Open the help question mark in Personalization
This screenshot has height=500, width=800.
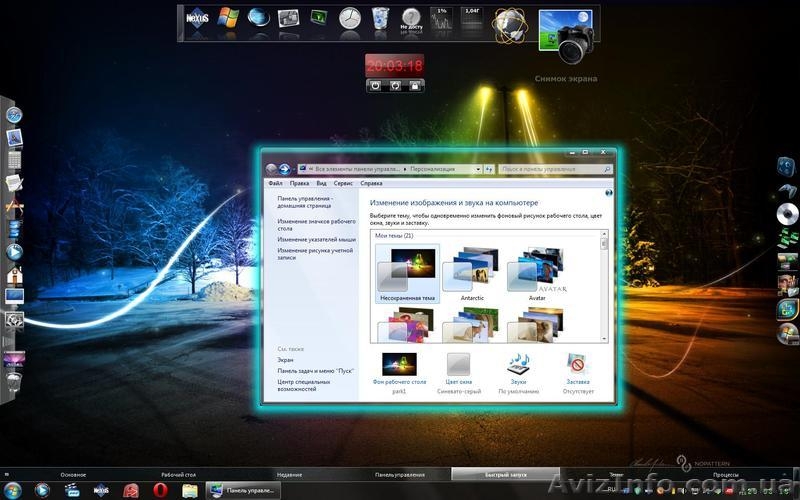click(609, 192)
